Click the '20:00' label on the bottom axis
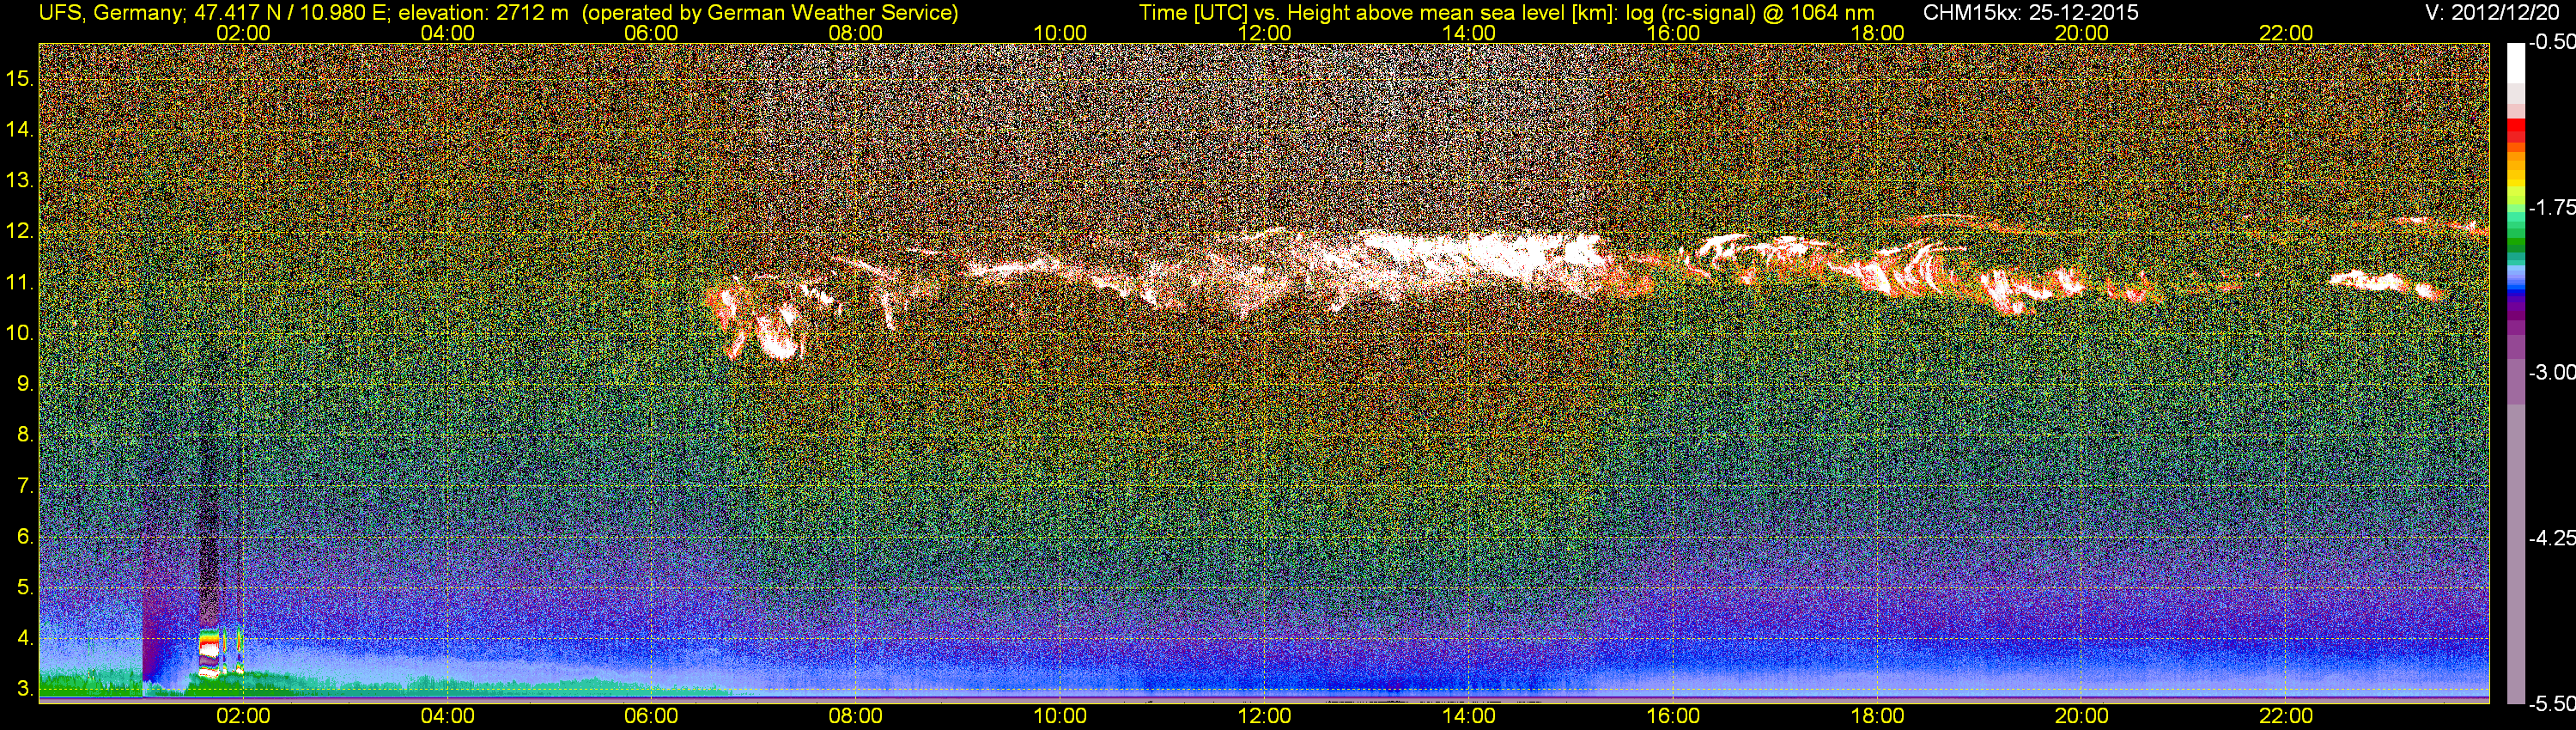The height and width of the screenshot is (730, 2576). click(2082, 716)
